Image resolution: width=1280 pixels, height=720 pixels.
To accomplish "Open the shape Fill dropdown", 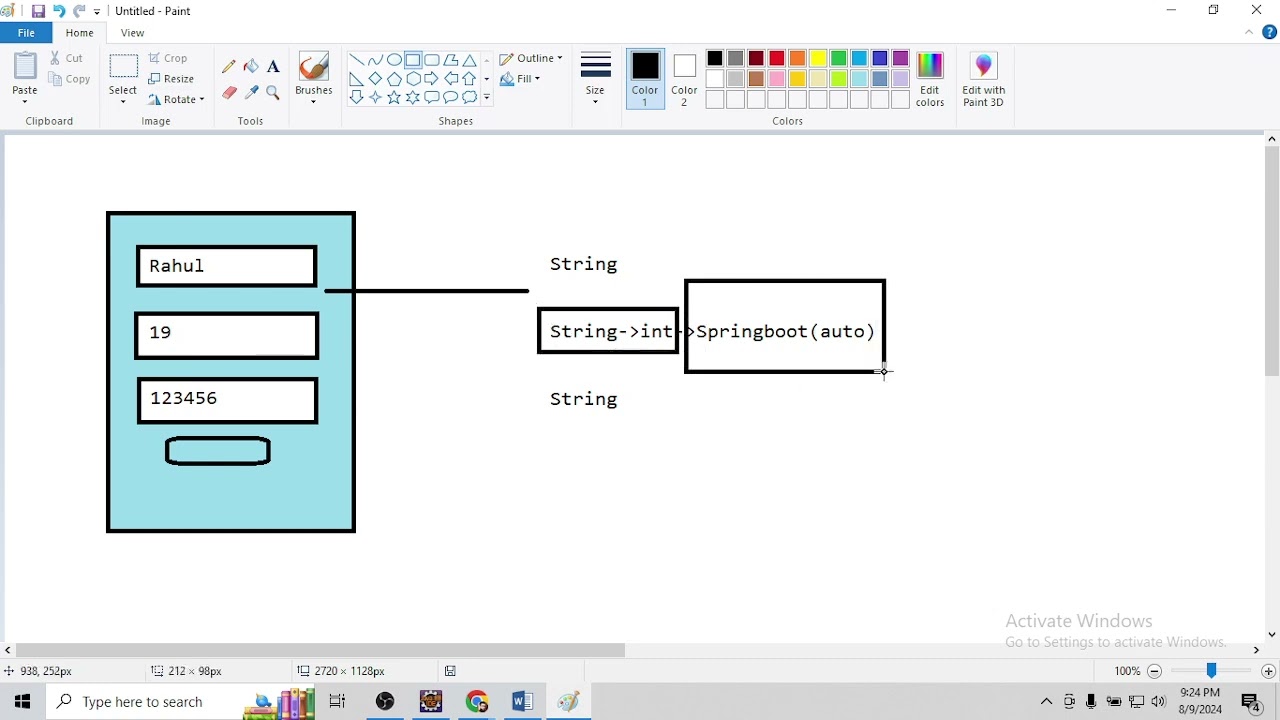I will tap(520, 79).
